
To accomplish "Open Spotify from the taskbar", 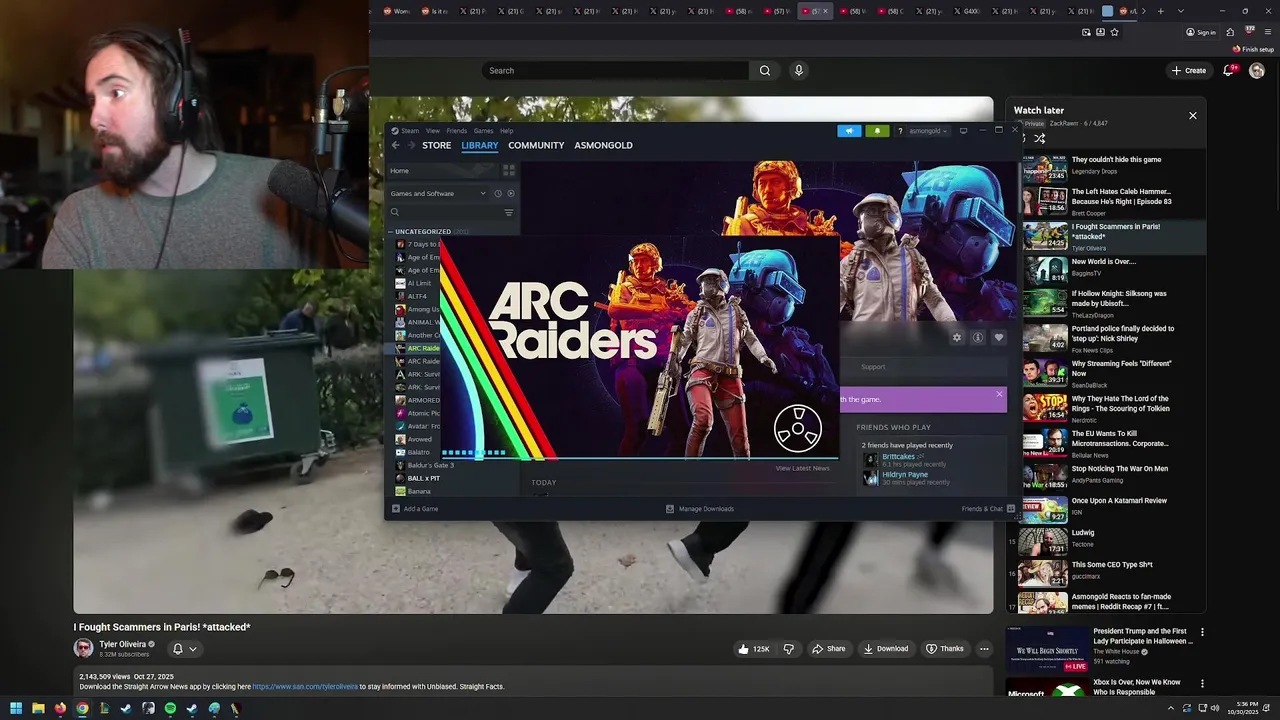I will pos(170,708).
